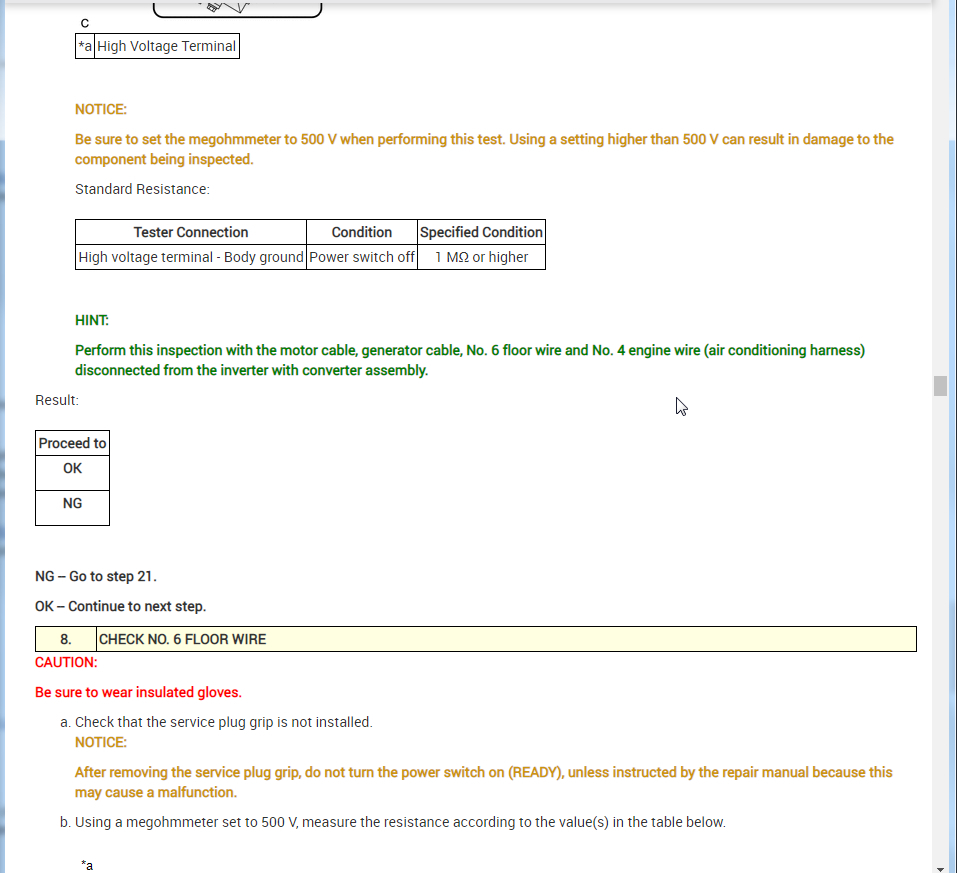Click the hint paragraph about motor cable
The width and height of the screenshot is (957, 873).
point(470,360)
